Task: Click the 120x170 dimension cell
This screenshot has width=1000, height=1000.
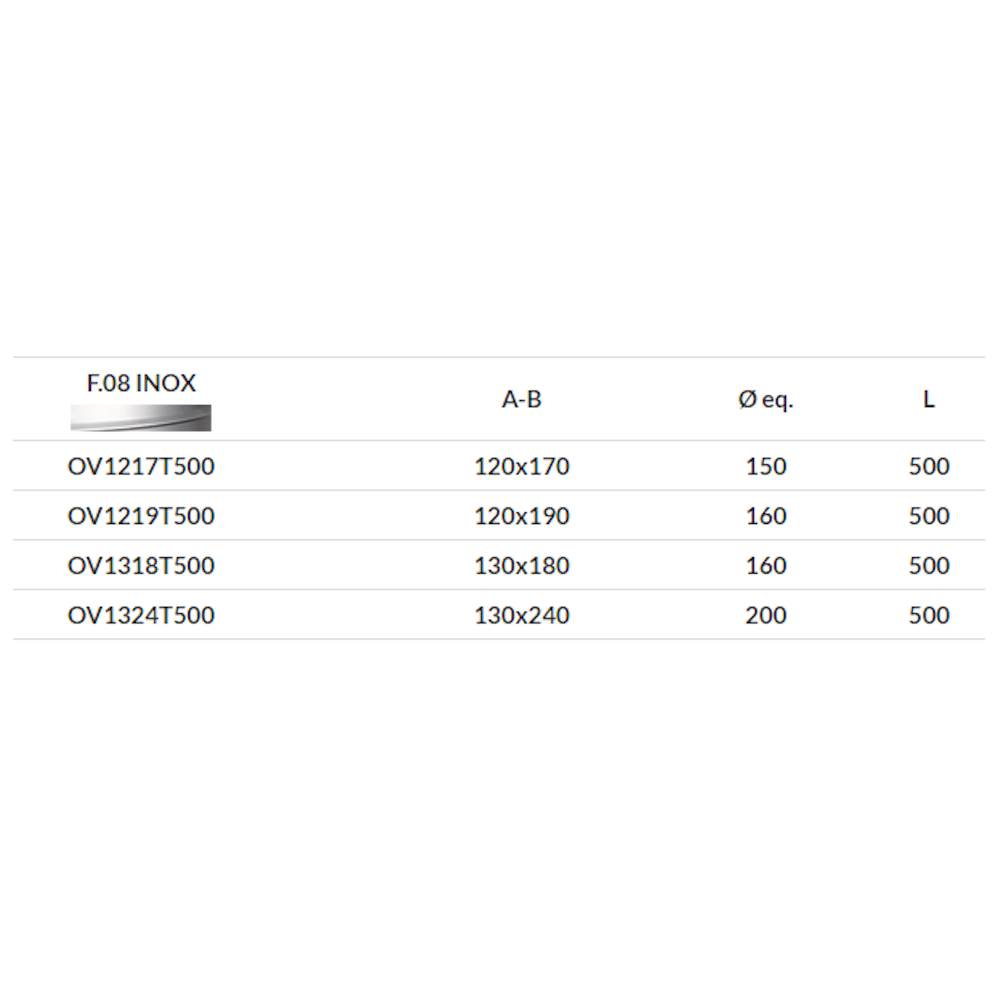Action: [x=522, y=466]
